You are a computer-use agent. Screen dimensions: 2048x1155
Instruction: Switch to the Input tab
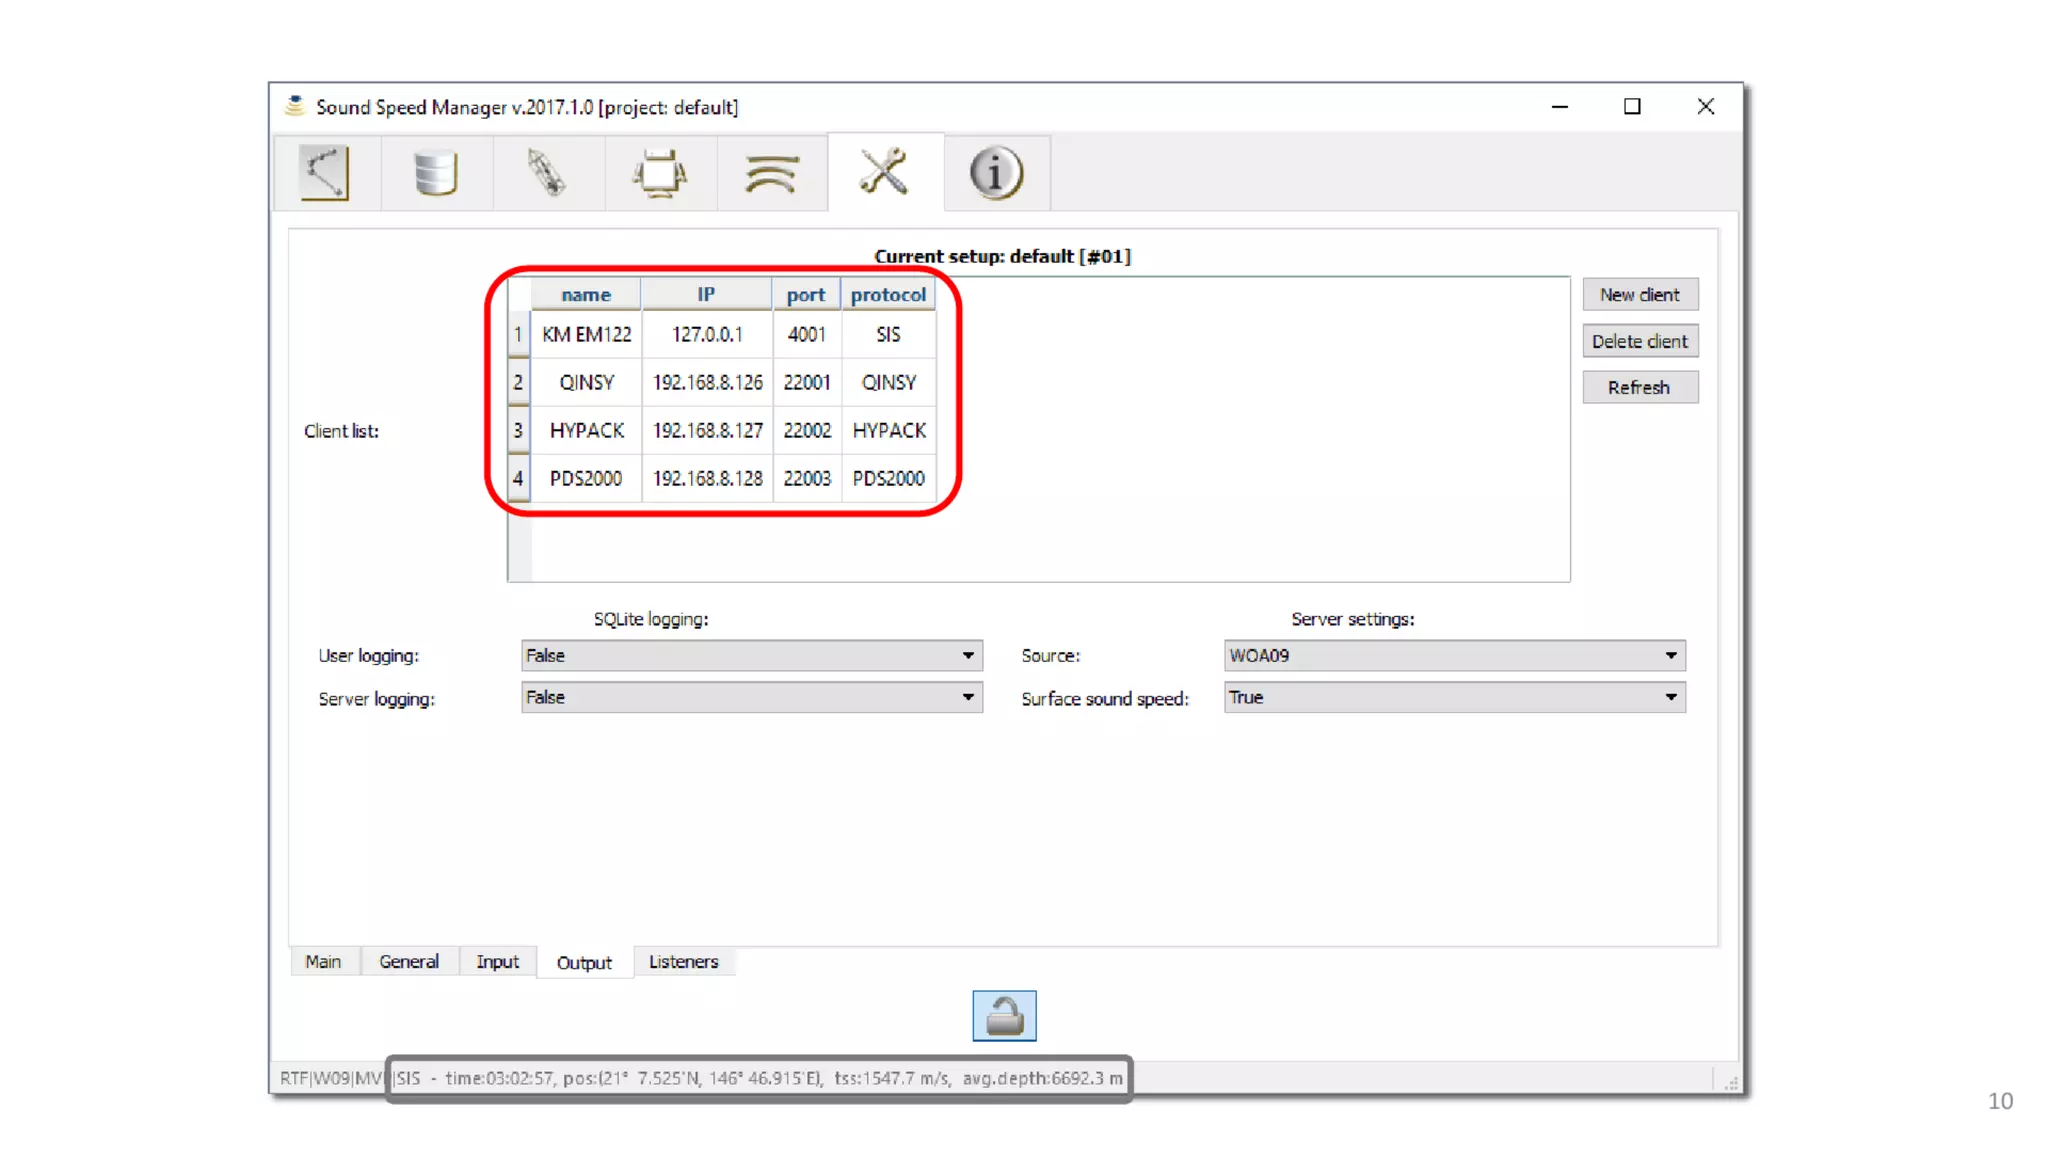(497, 962)
